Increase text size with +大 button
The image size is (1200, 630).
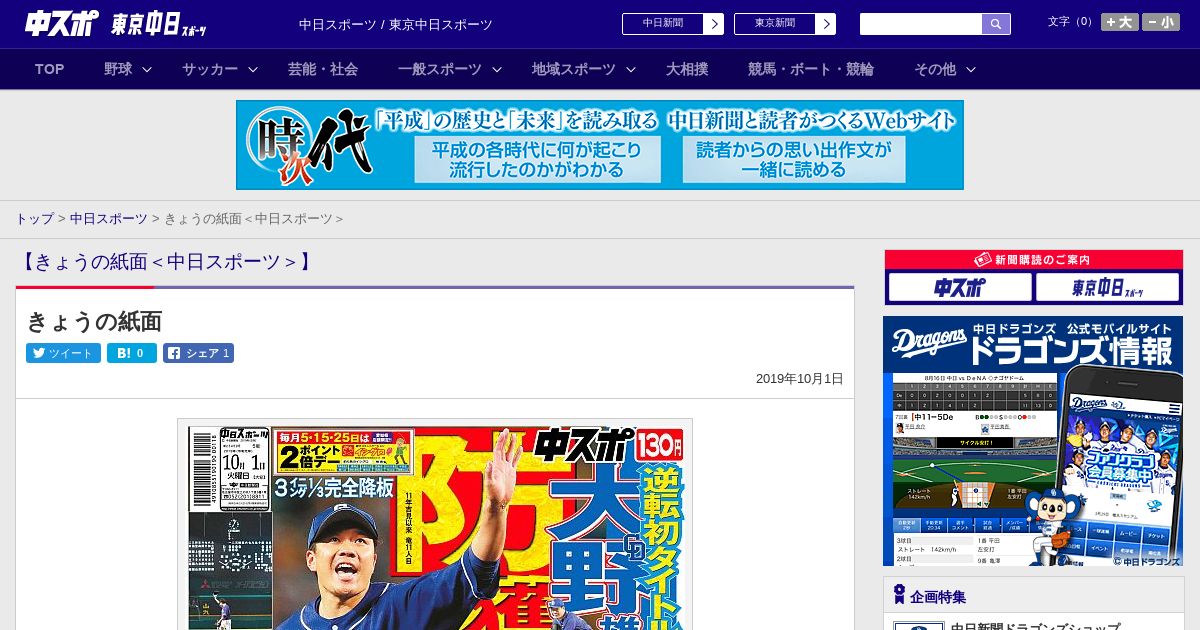click(x=1120, y=22)
